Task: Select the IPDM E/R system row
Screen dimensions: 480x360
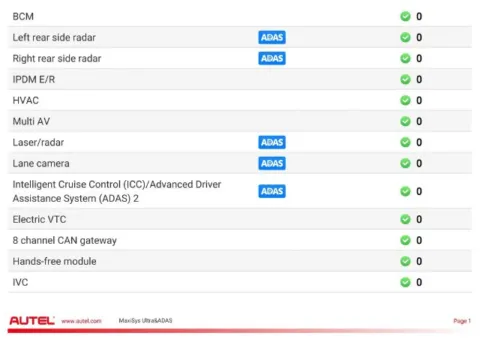Action: 240,79
